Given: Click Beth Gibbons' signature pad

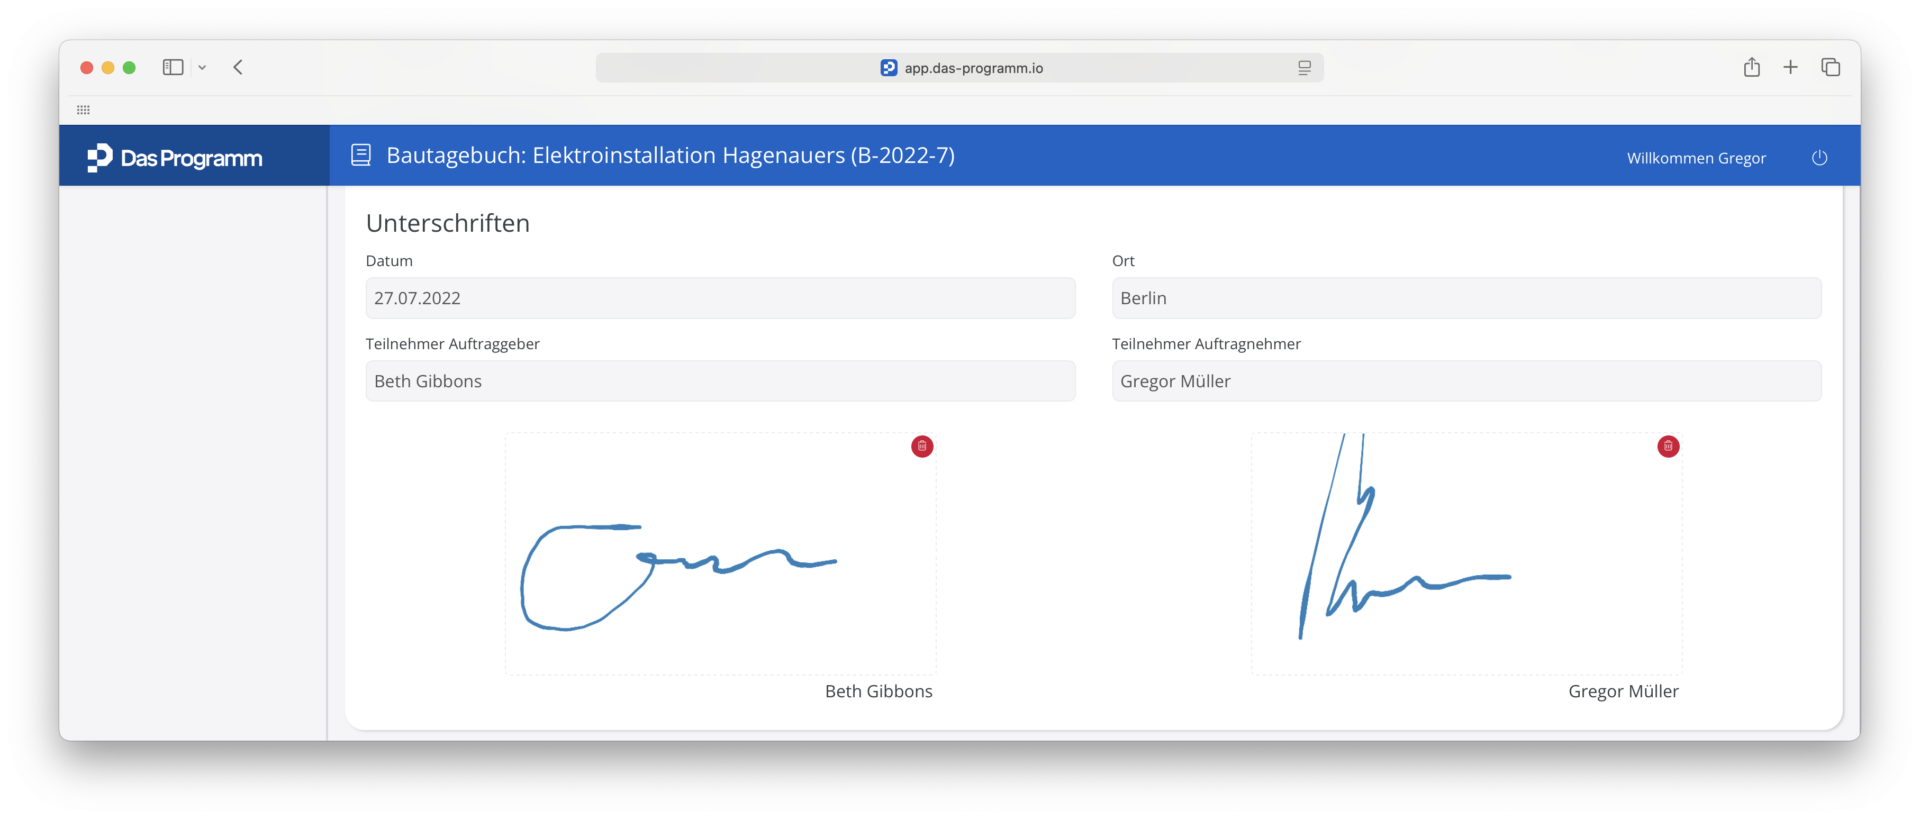Looking at the screenshot, I should click(720, 554).
